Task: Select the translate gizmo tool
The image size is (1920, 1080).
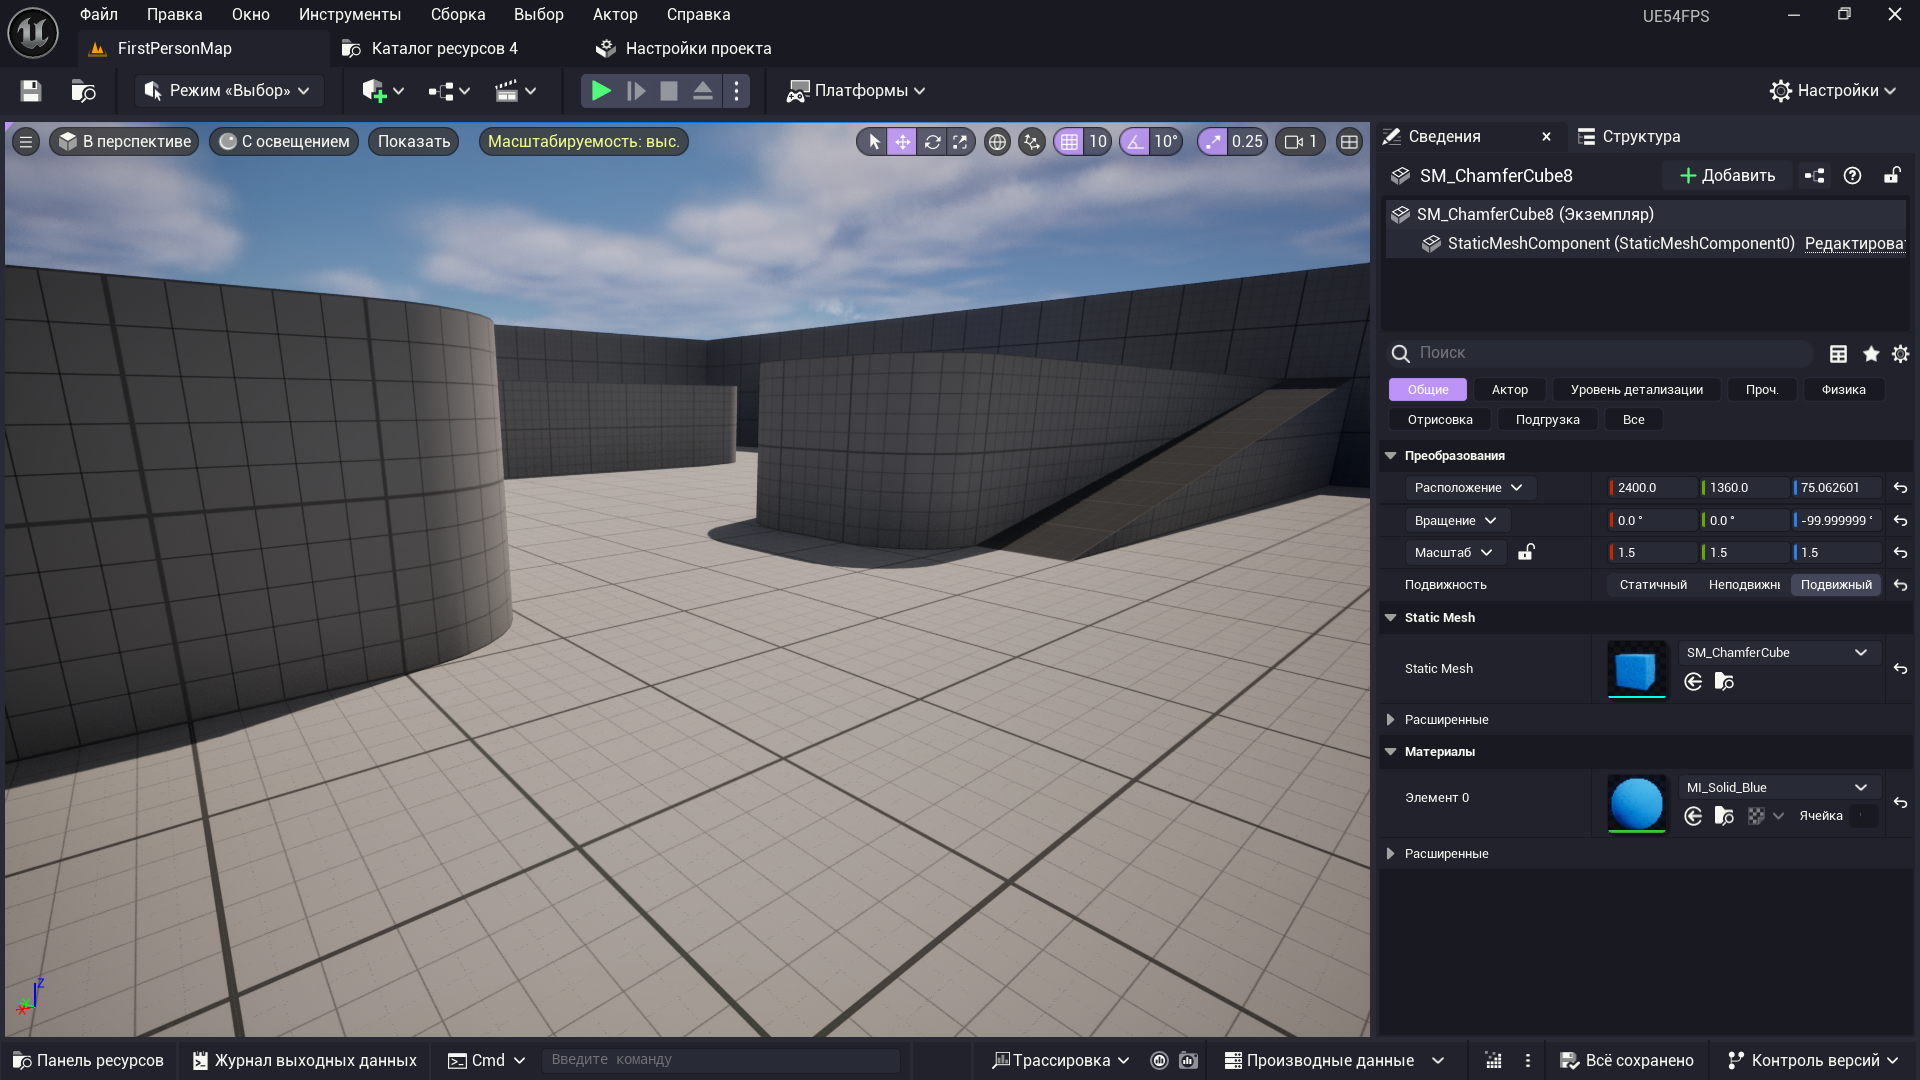Action: 902,142
